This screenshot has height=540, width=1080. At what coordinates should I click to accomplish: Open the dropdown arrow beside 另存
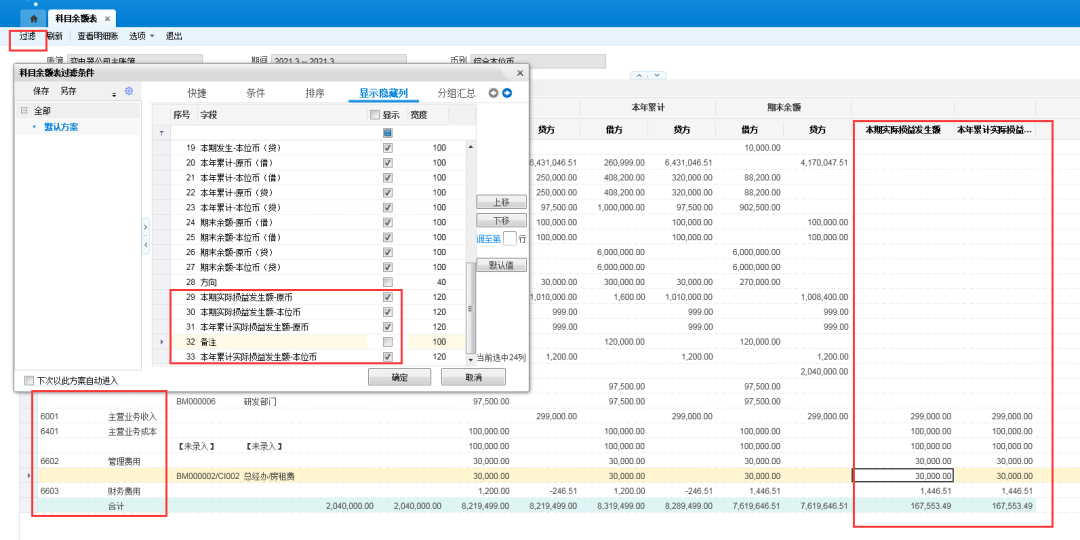(x=114, y=94)
